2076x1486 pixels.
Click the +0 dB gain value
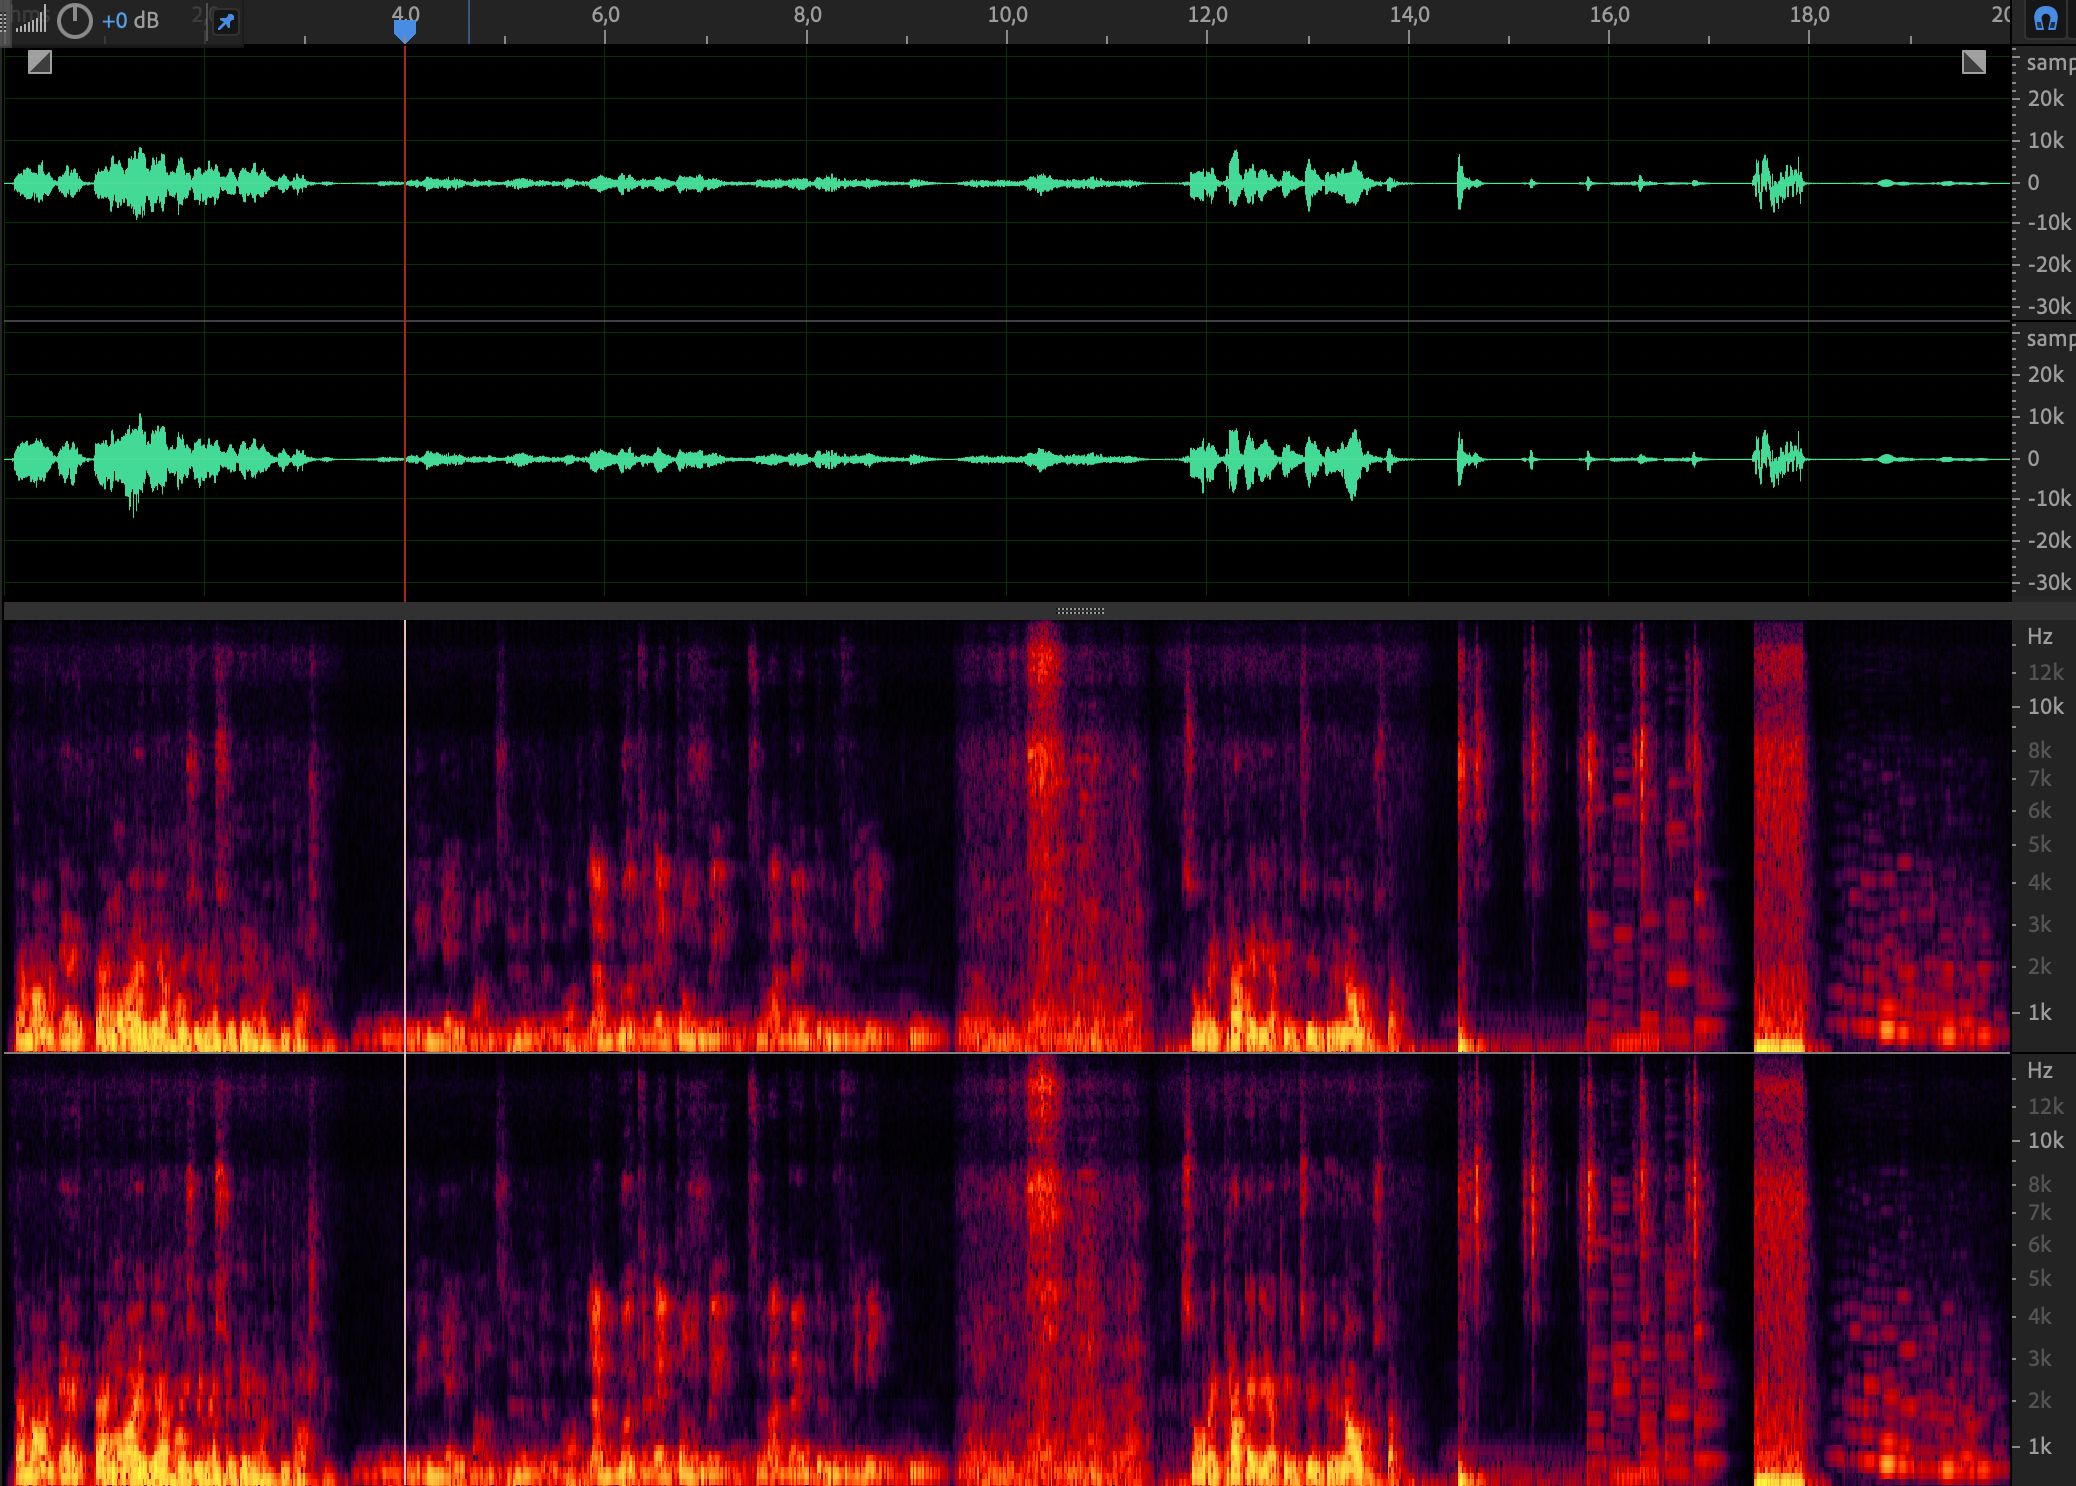tap(130, 21)
